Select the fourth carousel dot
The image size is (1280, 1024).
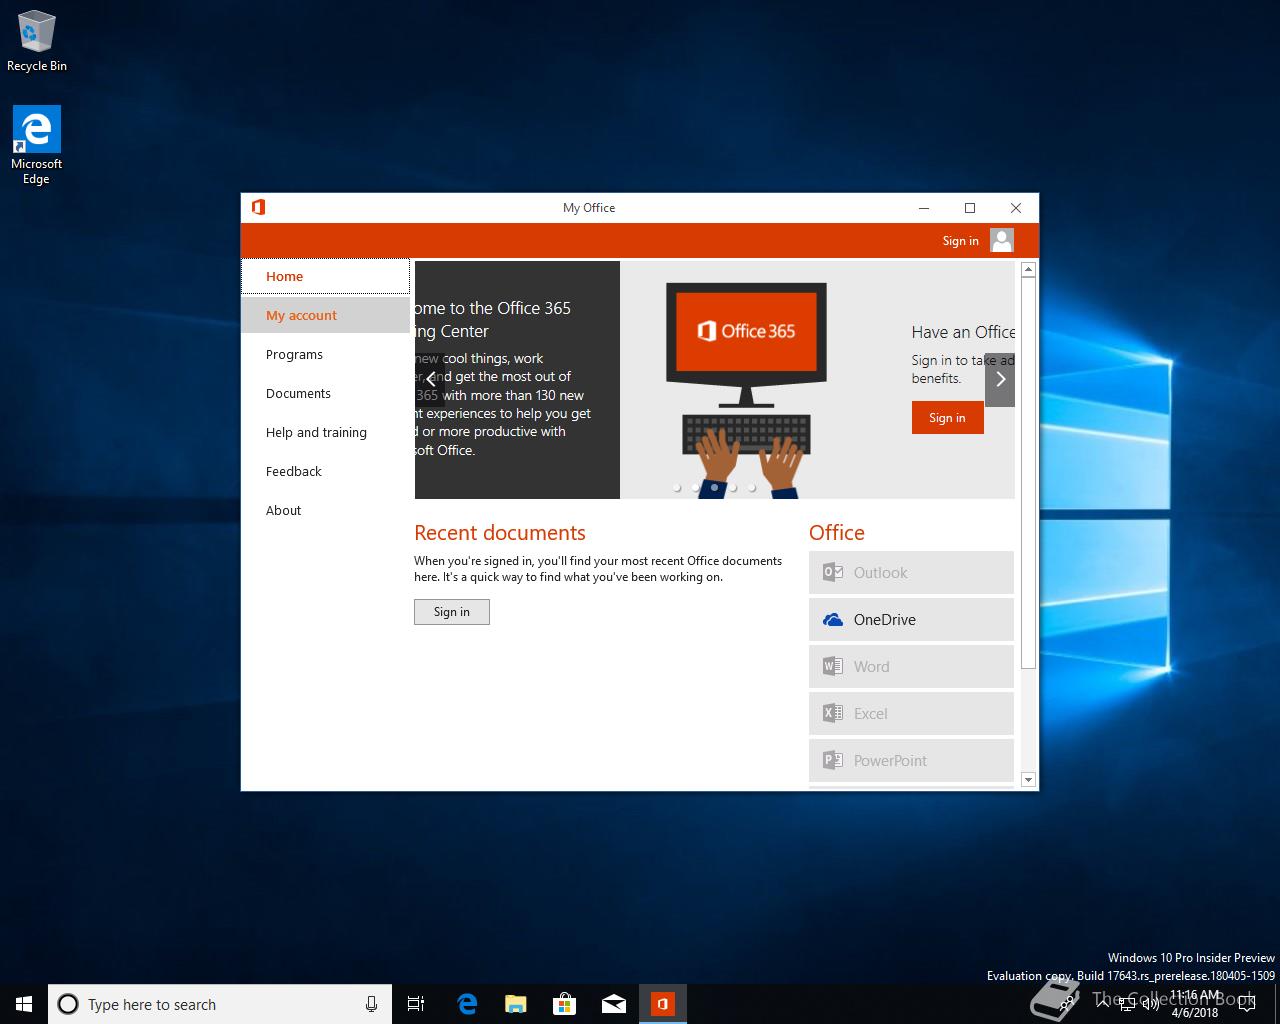(x=733, y=488)
